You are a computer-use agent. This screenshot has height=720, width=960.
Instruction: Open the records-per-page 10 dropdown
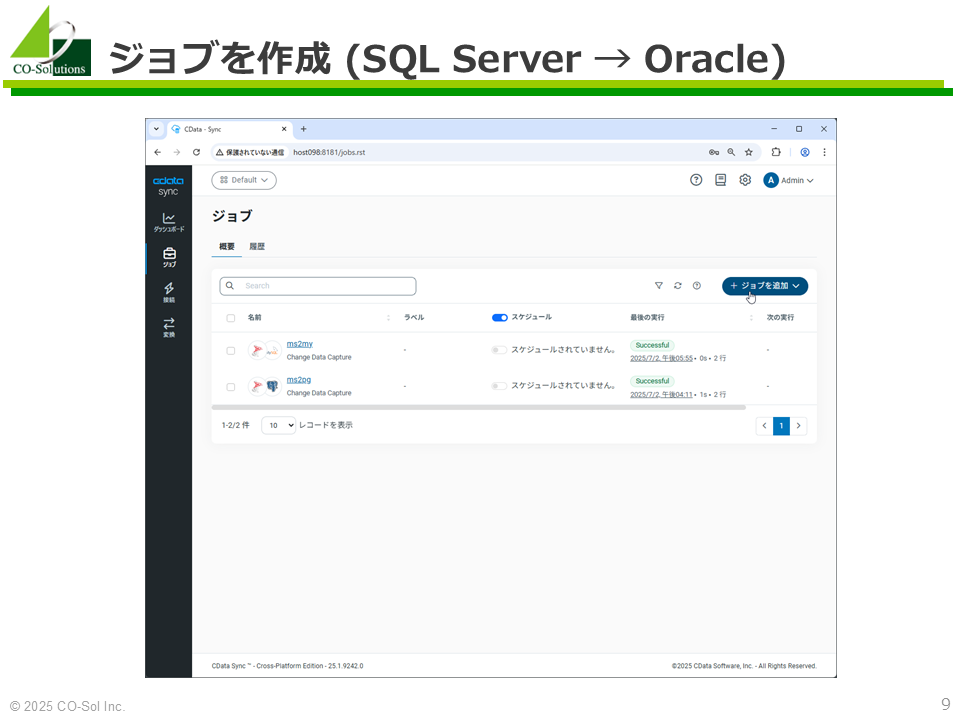[279, 426]
